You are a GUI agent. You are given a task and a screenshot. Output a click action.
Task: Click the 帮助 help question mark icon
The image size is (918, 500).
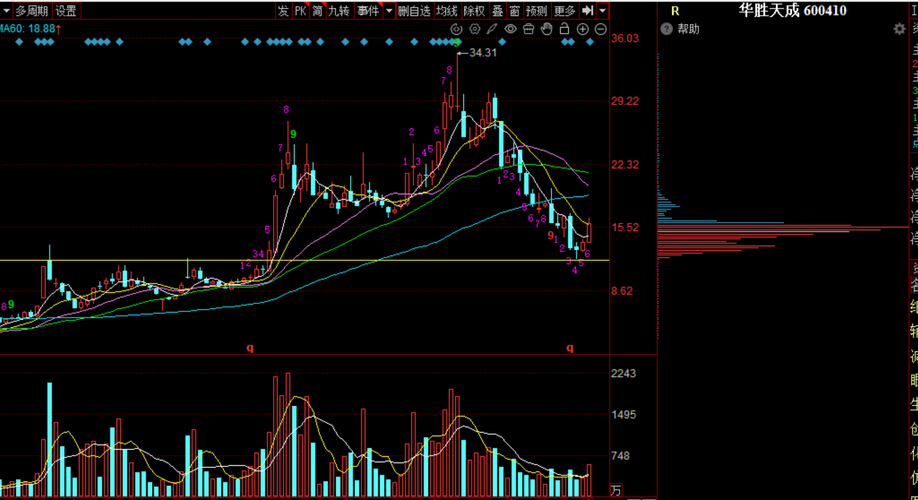(x=666, y=29)
